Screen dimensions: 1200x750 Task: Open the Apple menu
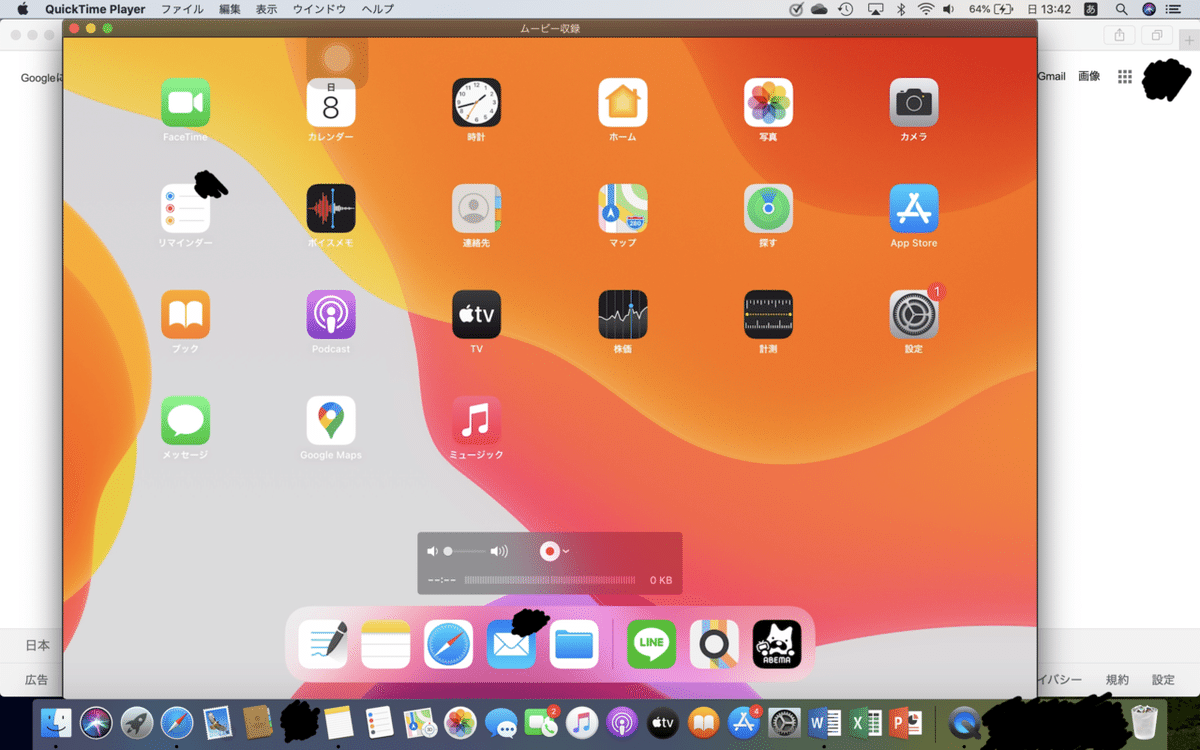22,9
